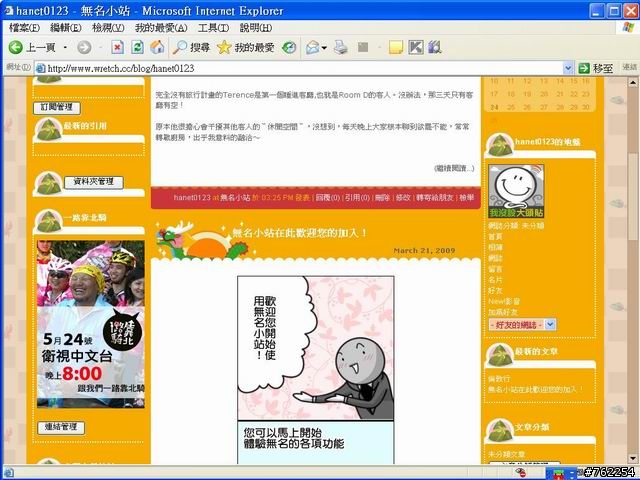Open the 搜尋 search pane
Image resolution: width=640 pixels, height=480 pixels.
[191, 48]
